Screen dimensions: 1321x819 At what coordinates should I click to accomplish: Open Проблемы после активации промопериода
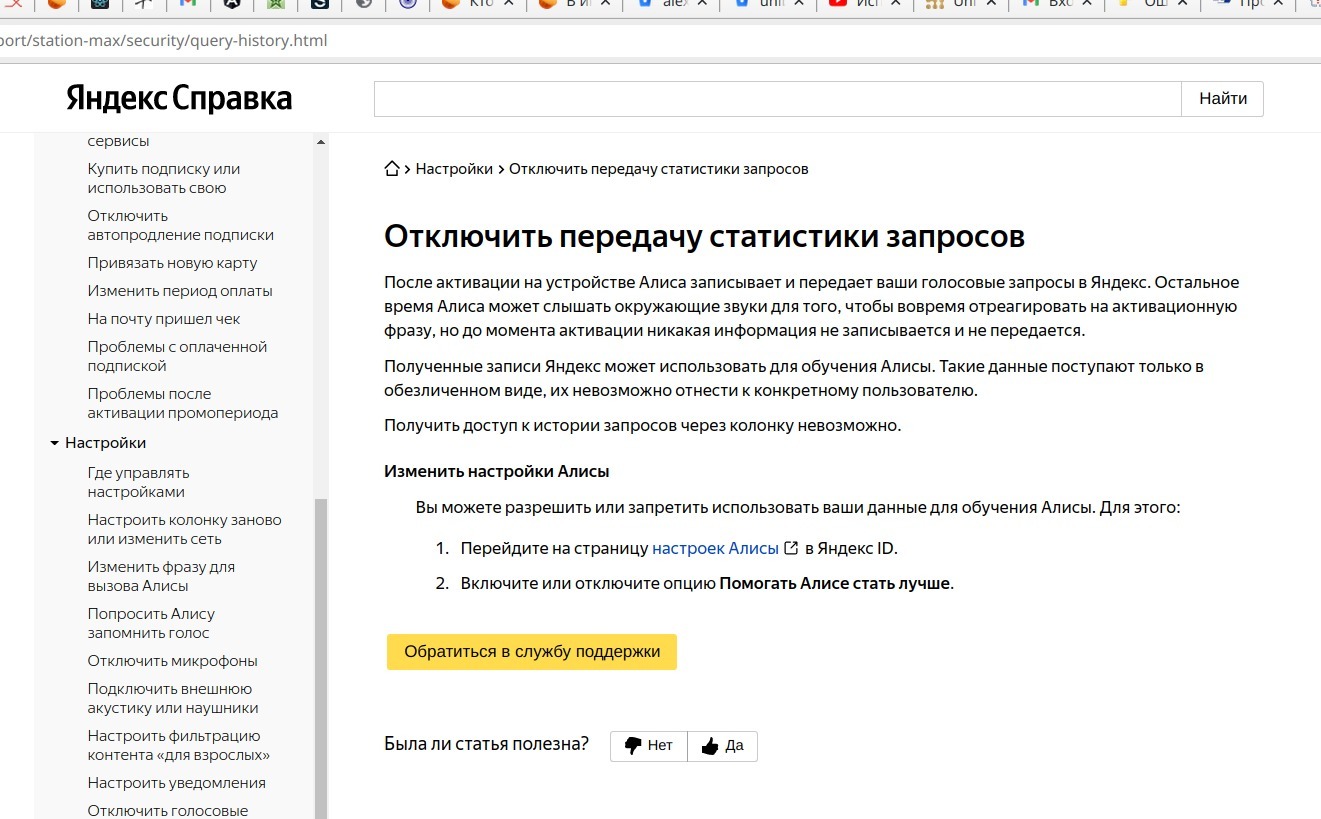183,403
